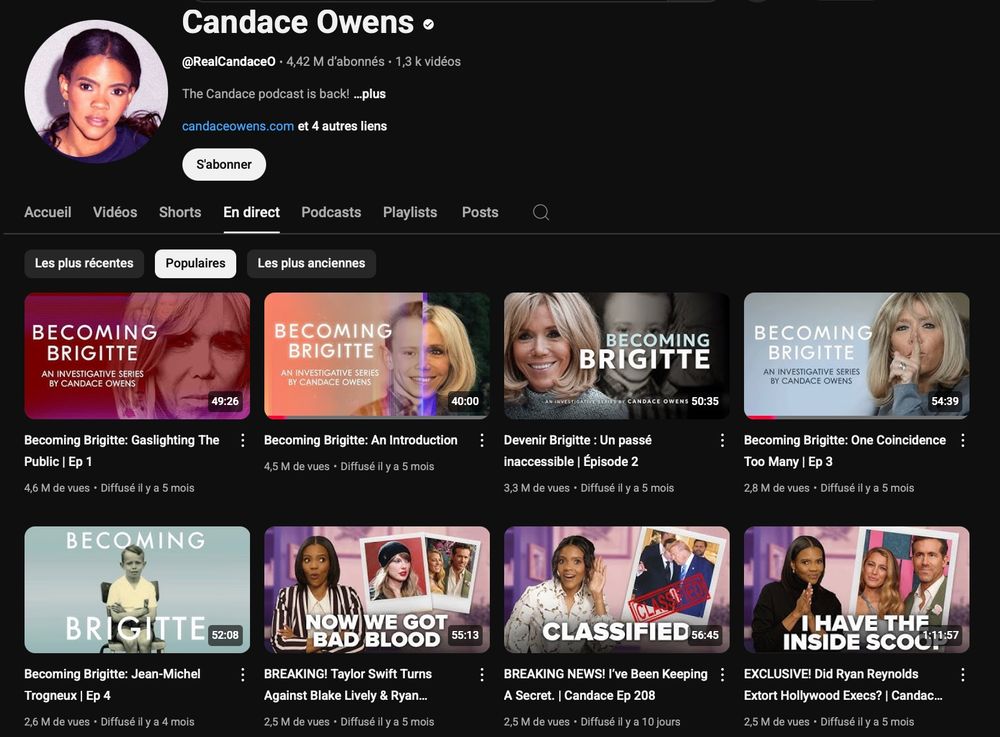Open options menu for Jean-Michel Trogneux Ep 4
The width and height of the screenshot is (1000, 737).
[x=242, y=674]
